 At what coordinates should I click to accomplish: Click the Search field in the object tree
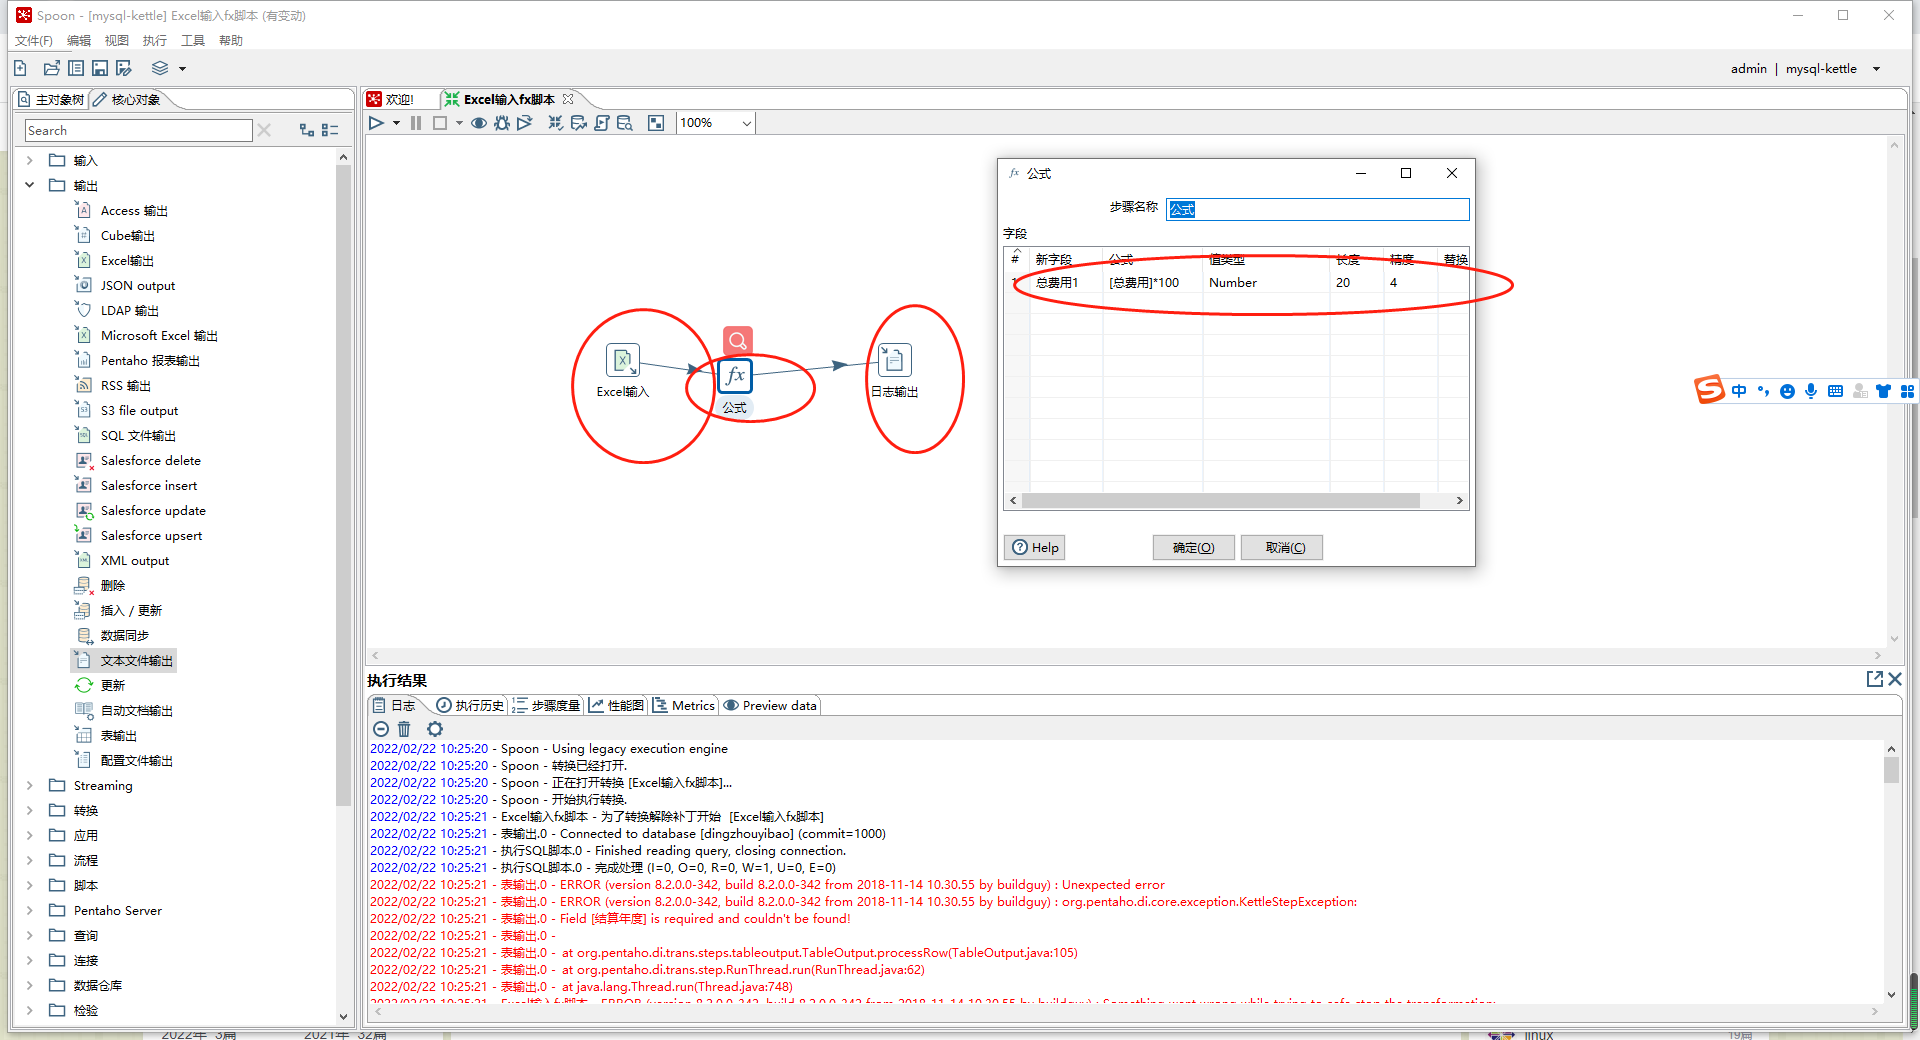(x=138, y=131)
